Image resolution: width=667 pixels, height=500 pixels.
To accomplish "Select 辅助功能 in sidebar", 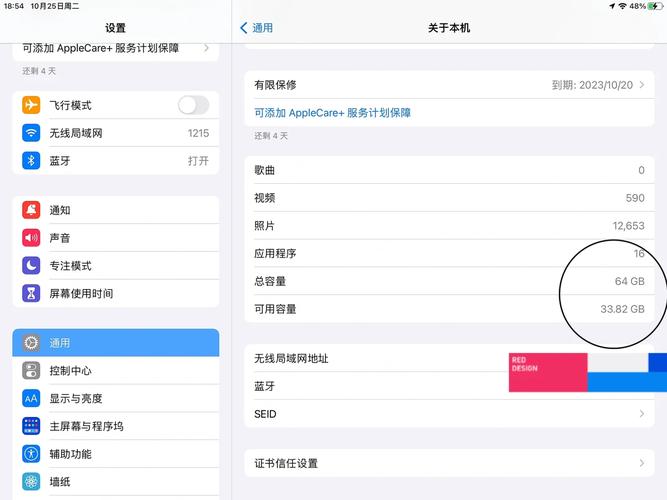I will [116, 454].
